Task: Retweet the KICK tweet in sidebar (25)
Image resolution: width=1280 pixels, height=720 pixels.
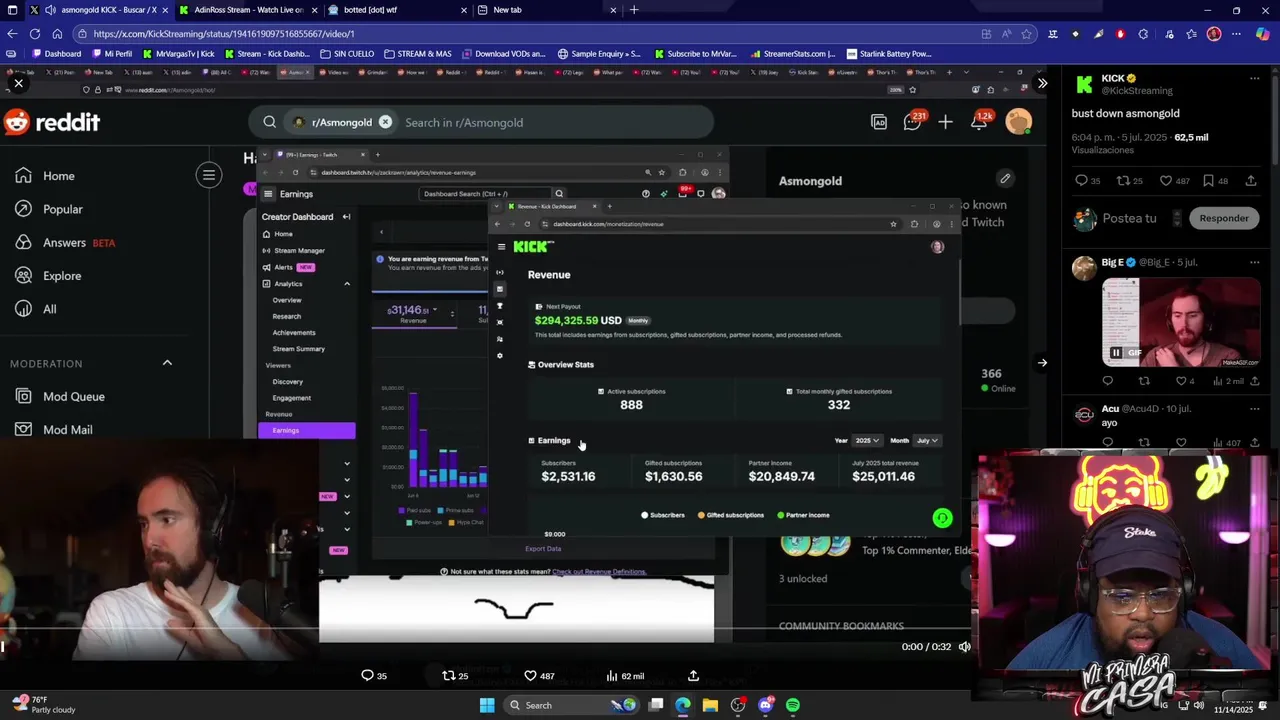Action: (x=1129, y=181)
